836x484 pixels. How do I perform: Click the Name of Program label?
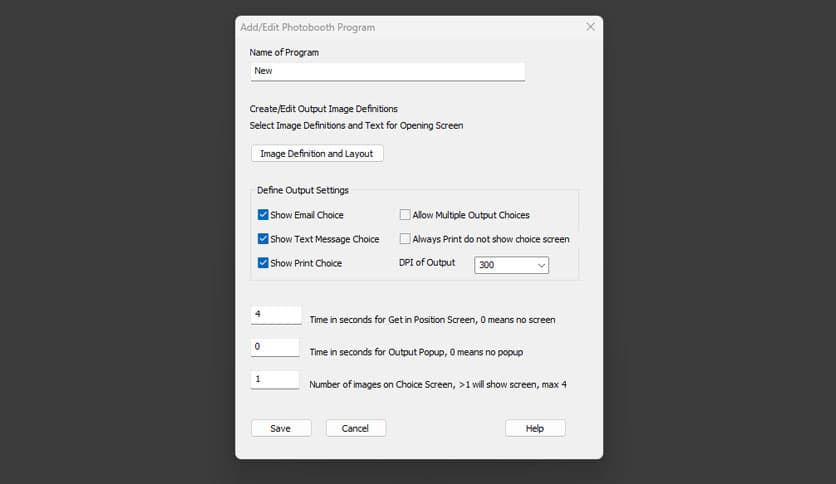(x=284, y=52)
